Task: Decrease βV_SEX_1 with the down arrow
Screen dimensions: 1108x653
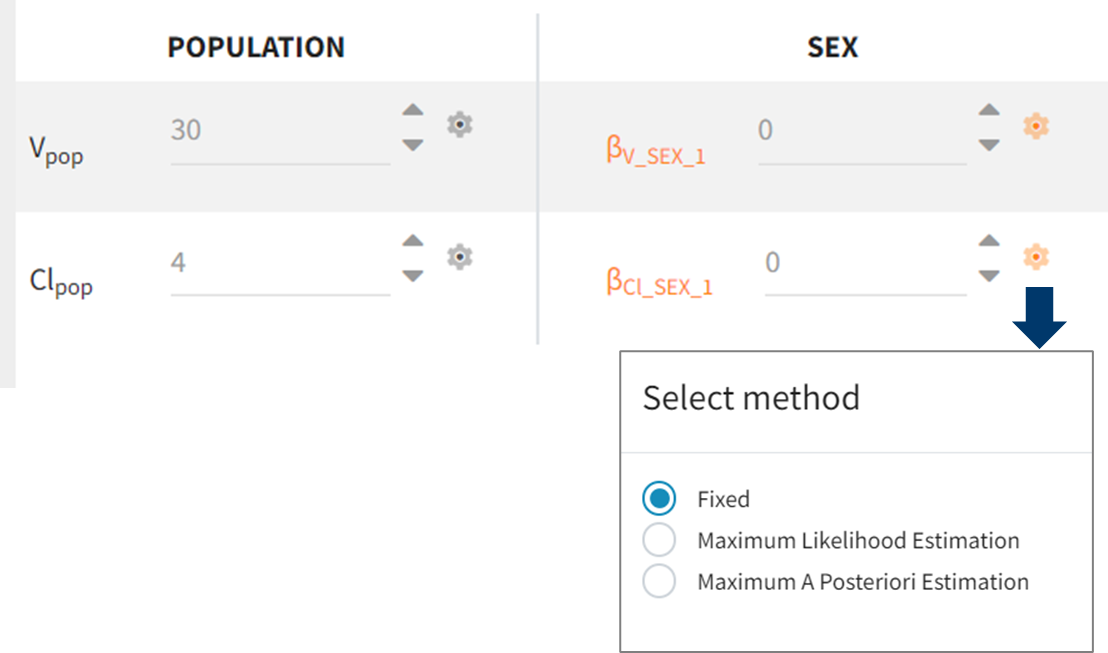Action: point(989,145)
